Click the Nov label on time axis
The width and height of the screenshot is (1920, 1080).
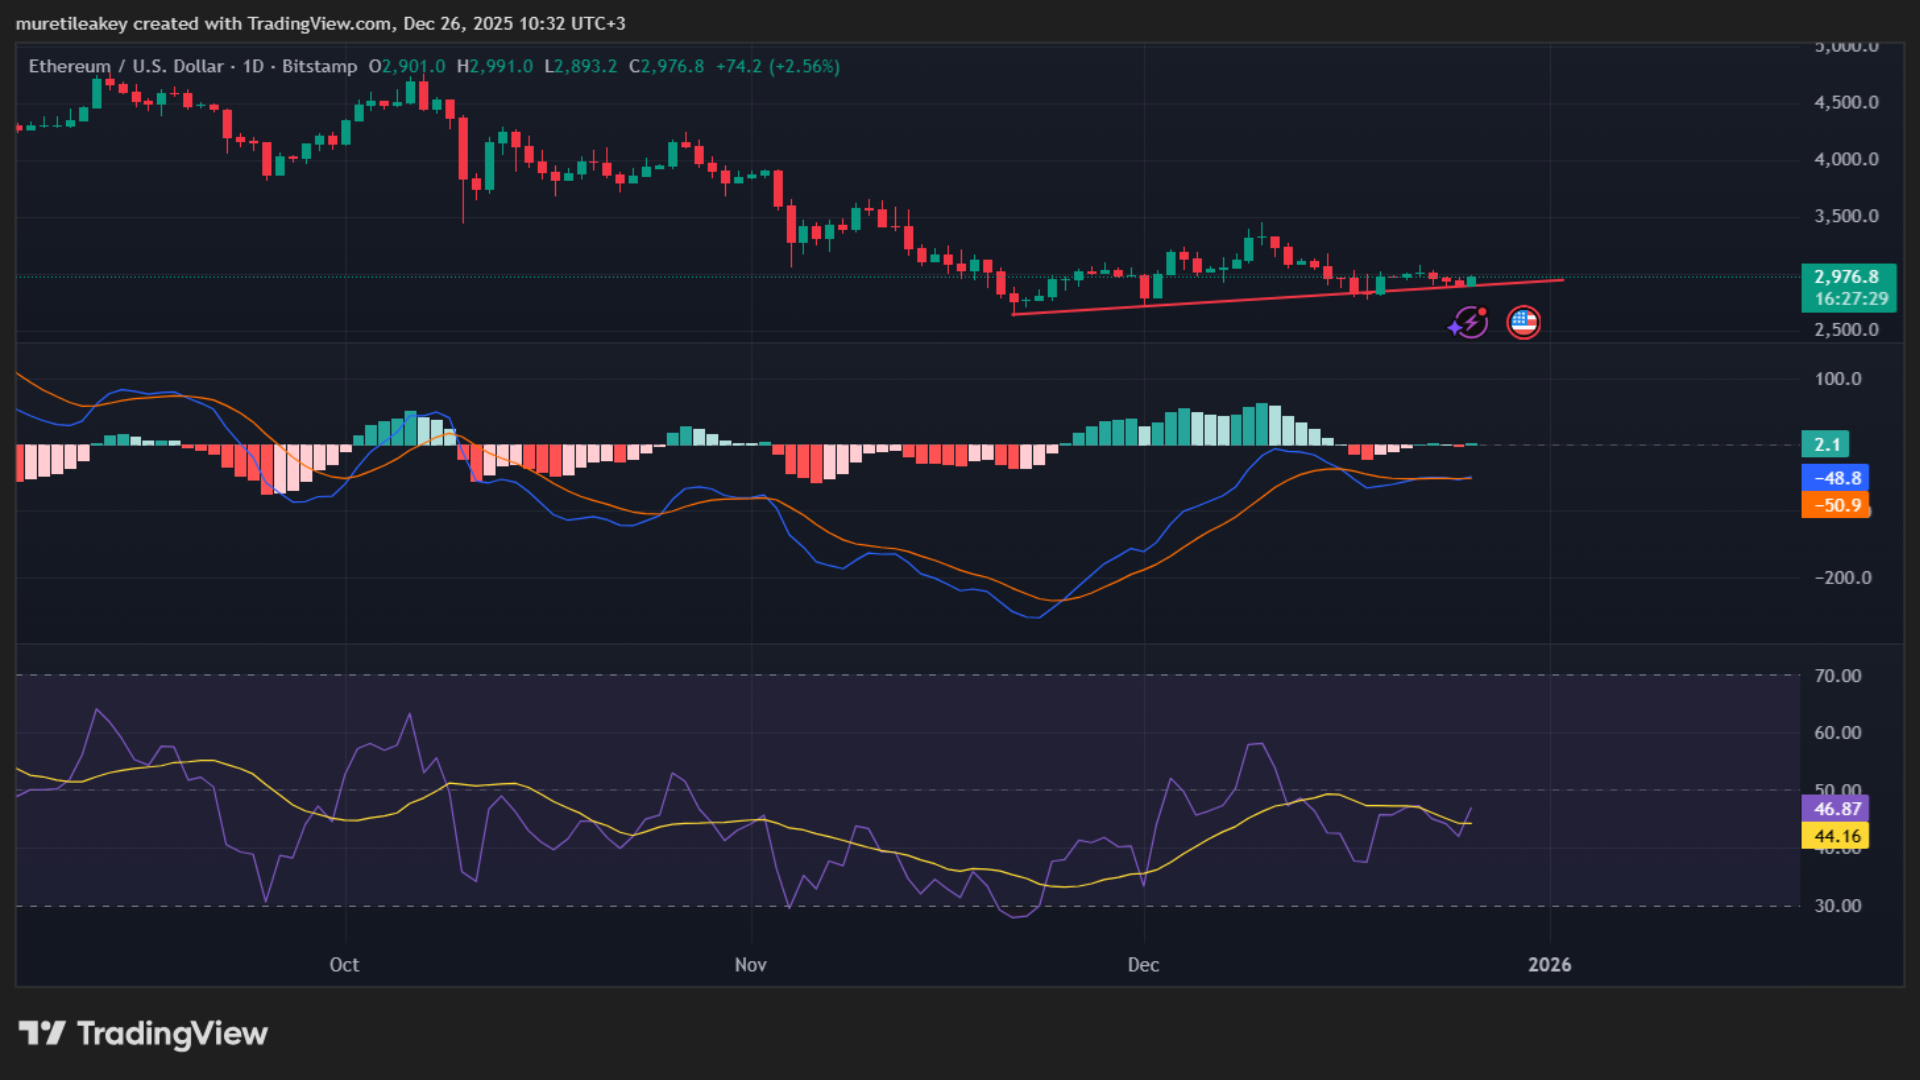[750, 965]
